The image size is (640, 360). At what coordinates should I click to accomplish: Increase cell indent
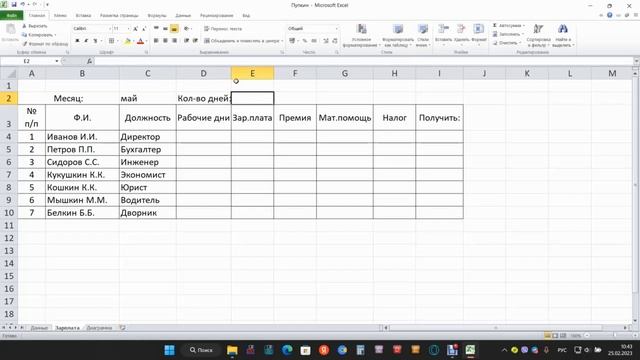[x=195, y=41]
